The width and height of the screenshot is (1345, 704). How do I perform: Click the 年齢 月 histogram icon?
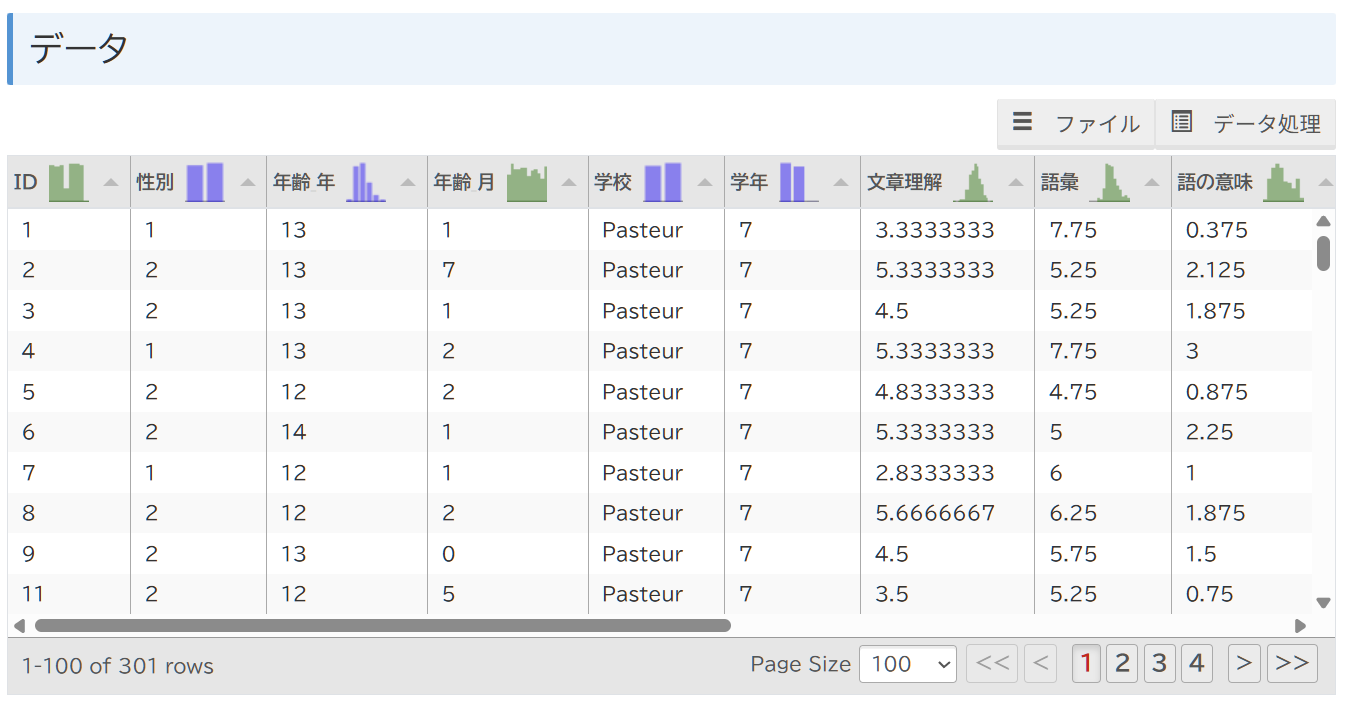tap(527, 182)
